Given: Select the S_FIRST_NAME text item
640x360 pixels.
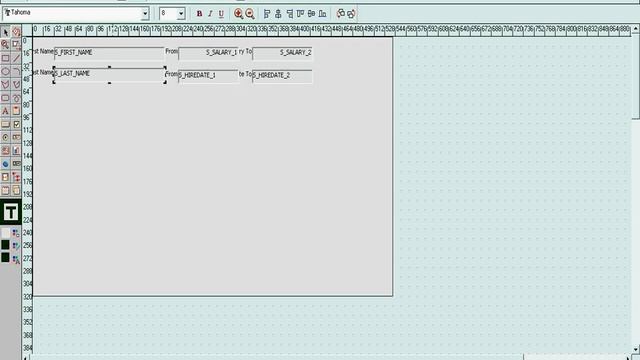Looking at the screenshot, I should click(x=109, y=53).
